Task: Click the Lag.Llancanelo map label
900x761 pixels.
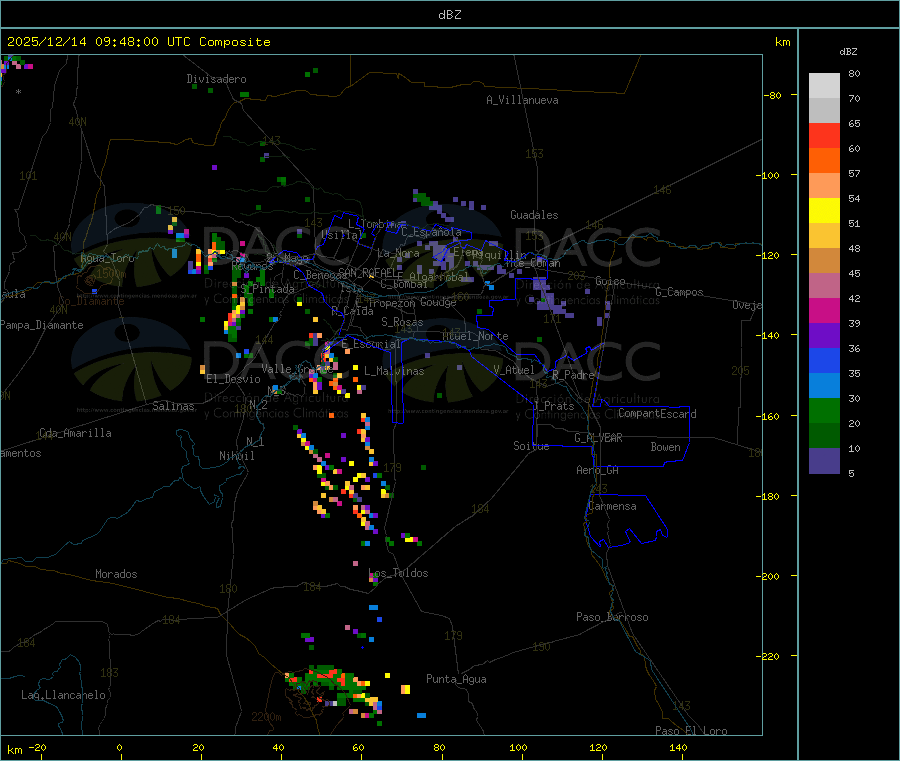Action: tap(64, 695)
